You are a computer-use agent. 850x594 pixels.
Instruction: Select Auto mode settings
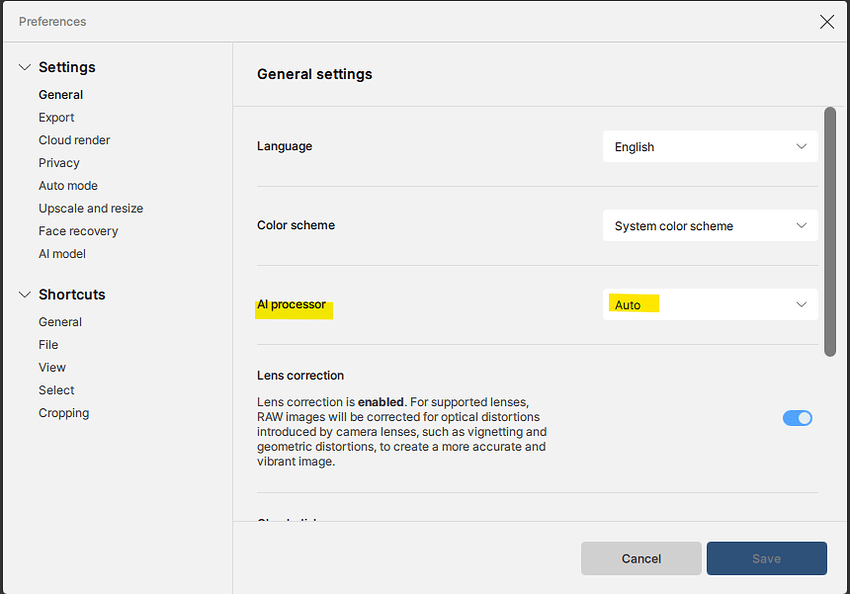pyautogui.click(x=68, y=186)
